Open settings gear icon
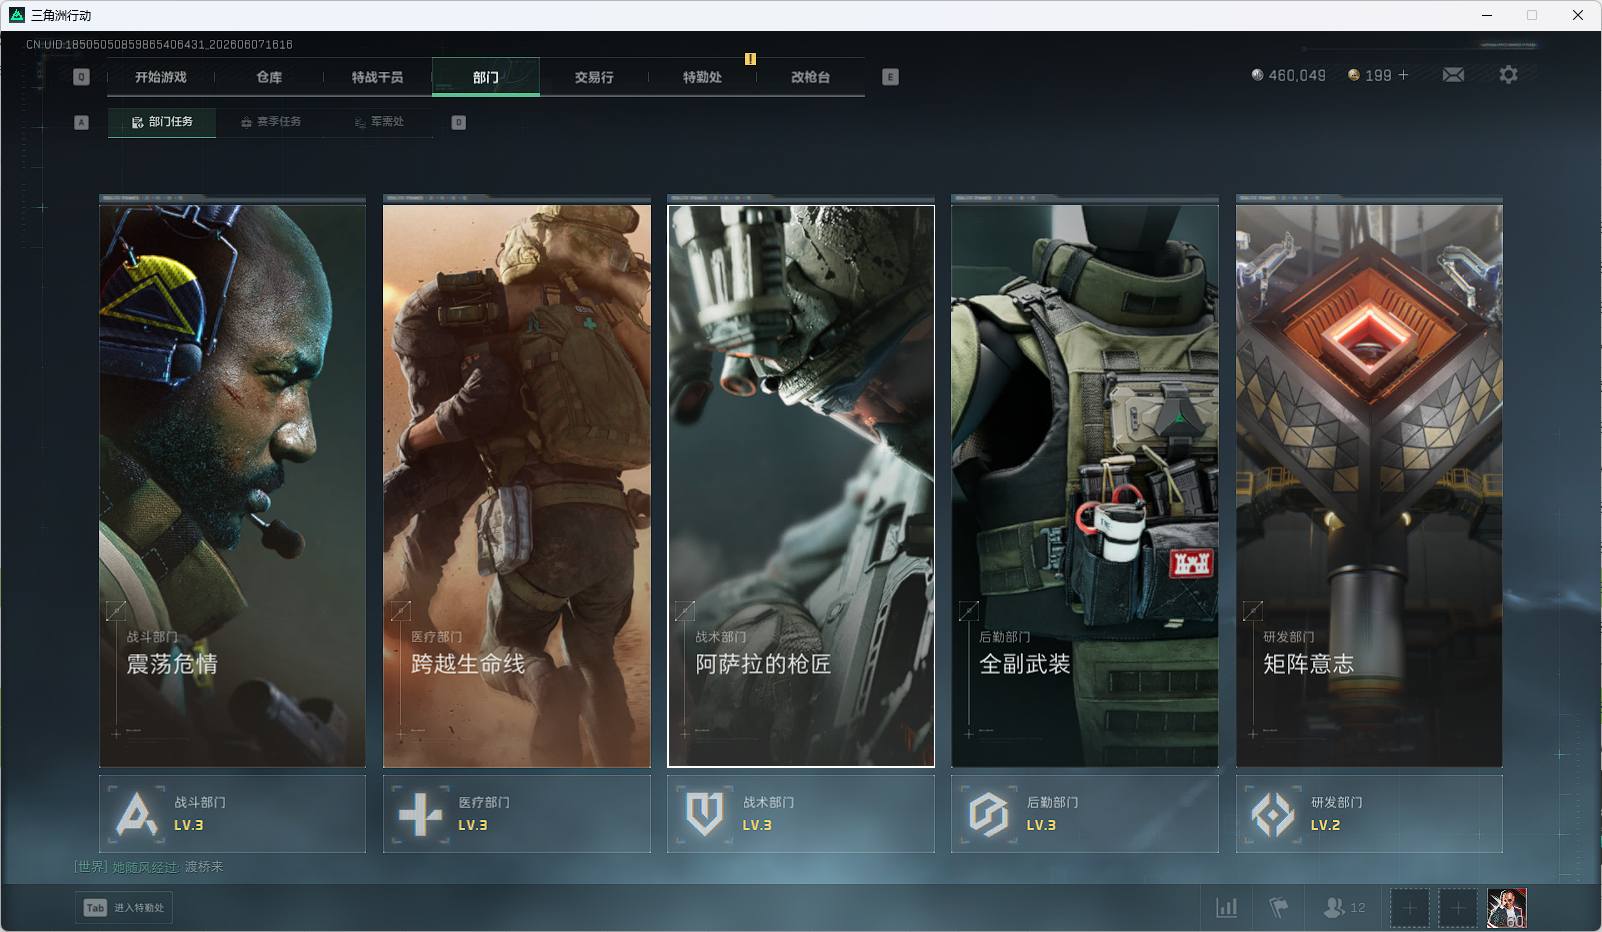This screenshot has height=932, width=1602. pos(1508,75)
